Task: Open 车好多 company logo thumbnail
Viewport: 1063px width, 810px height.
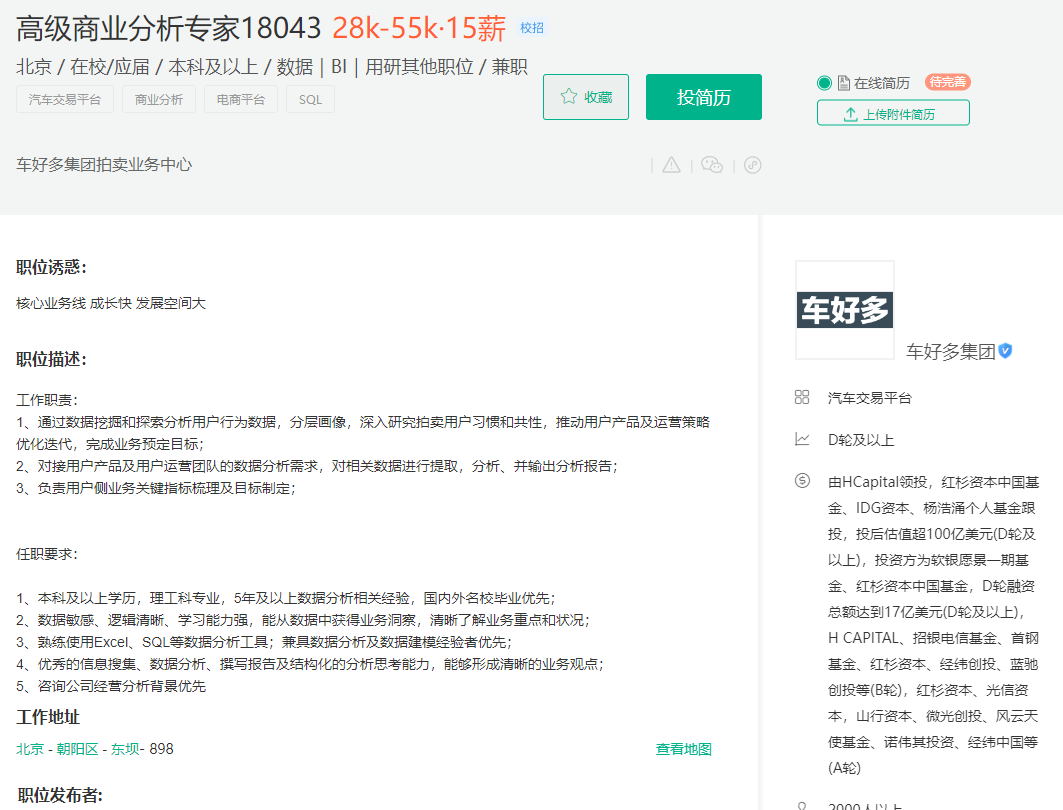Action: point(845,310)
